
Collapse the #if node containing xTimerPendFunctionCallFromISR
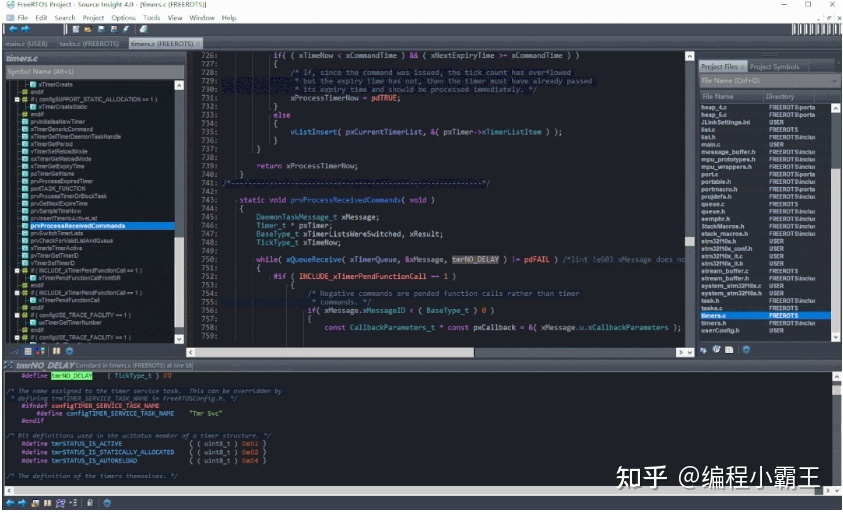point(17,270)
